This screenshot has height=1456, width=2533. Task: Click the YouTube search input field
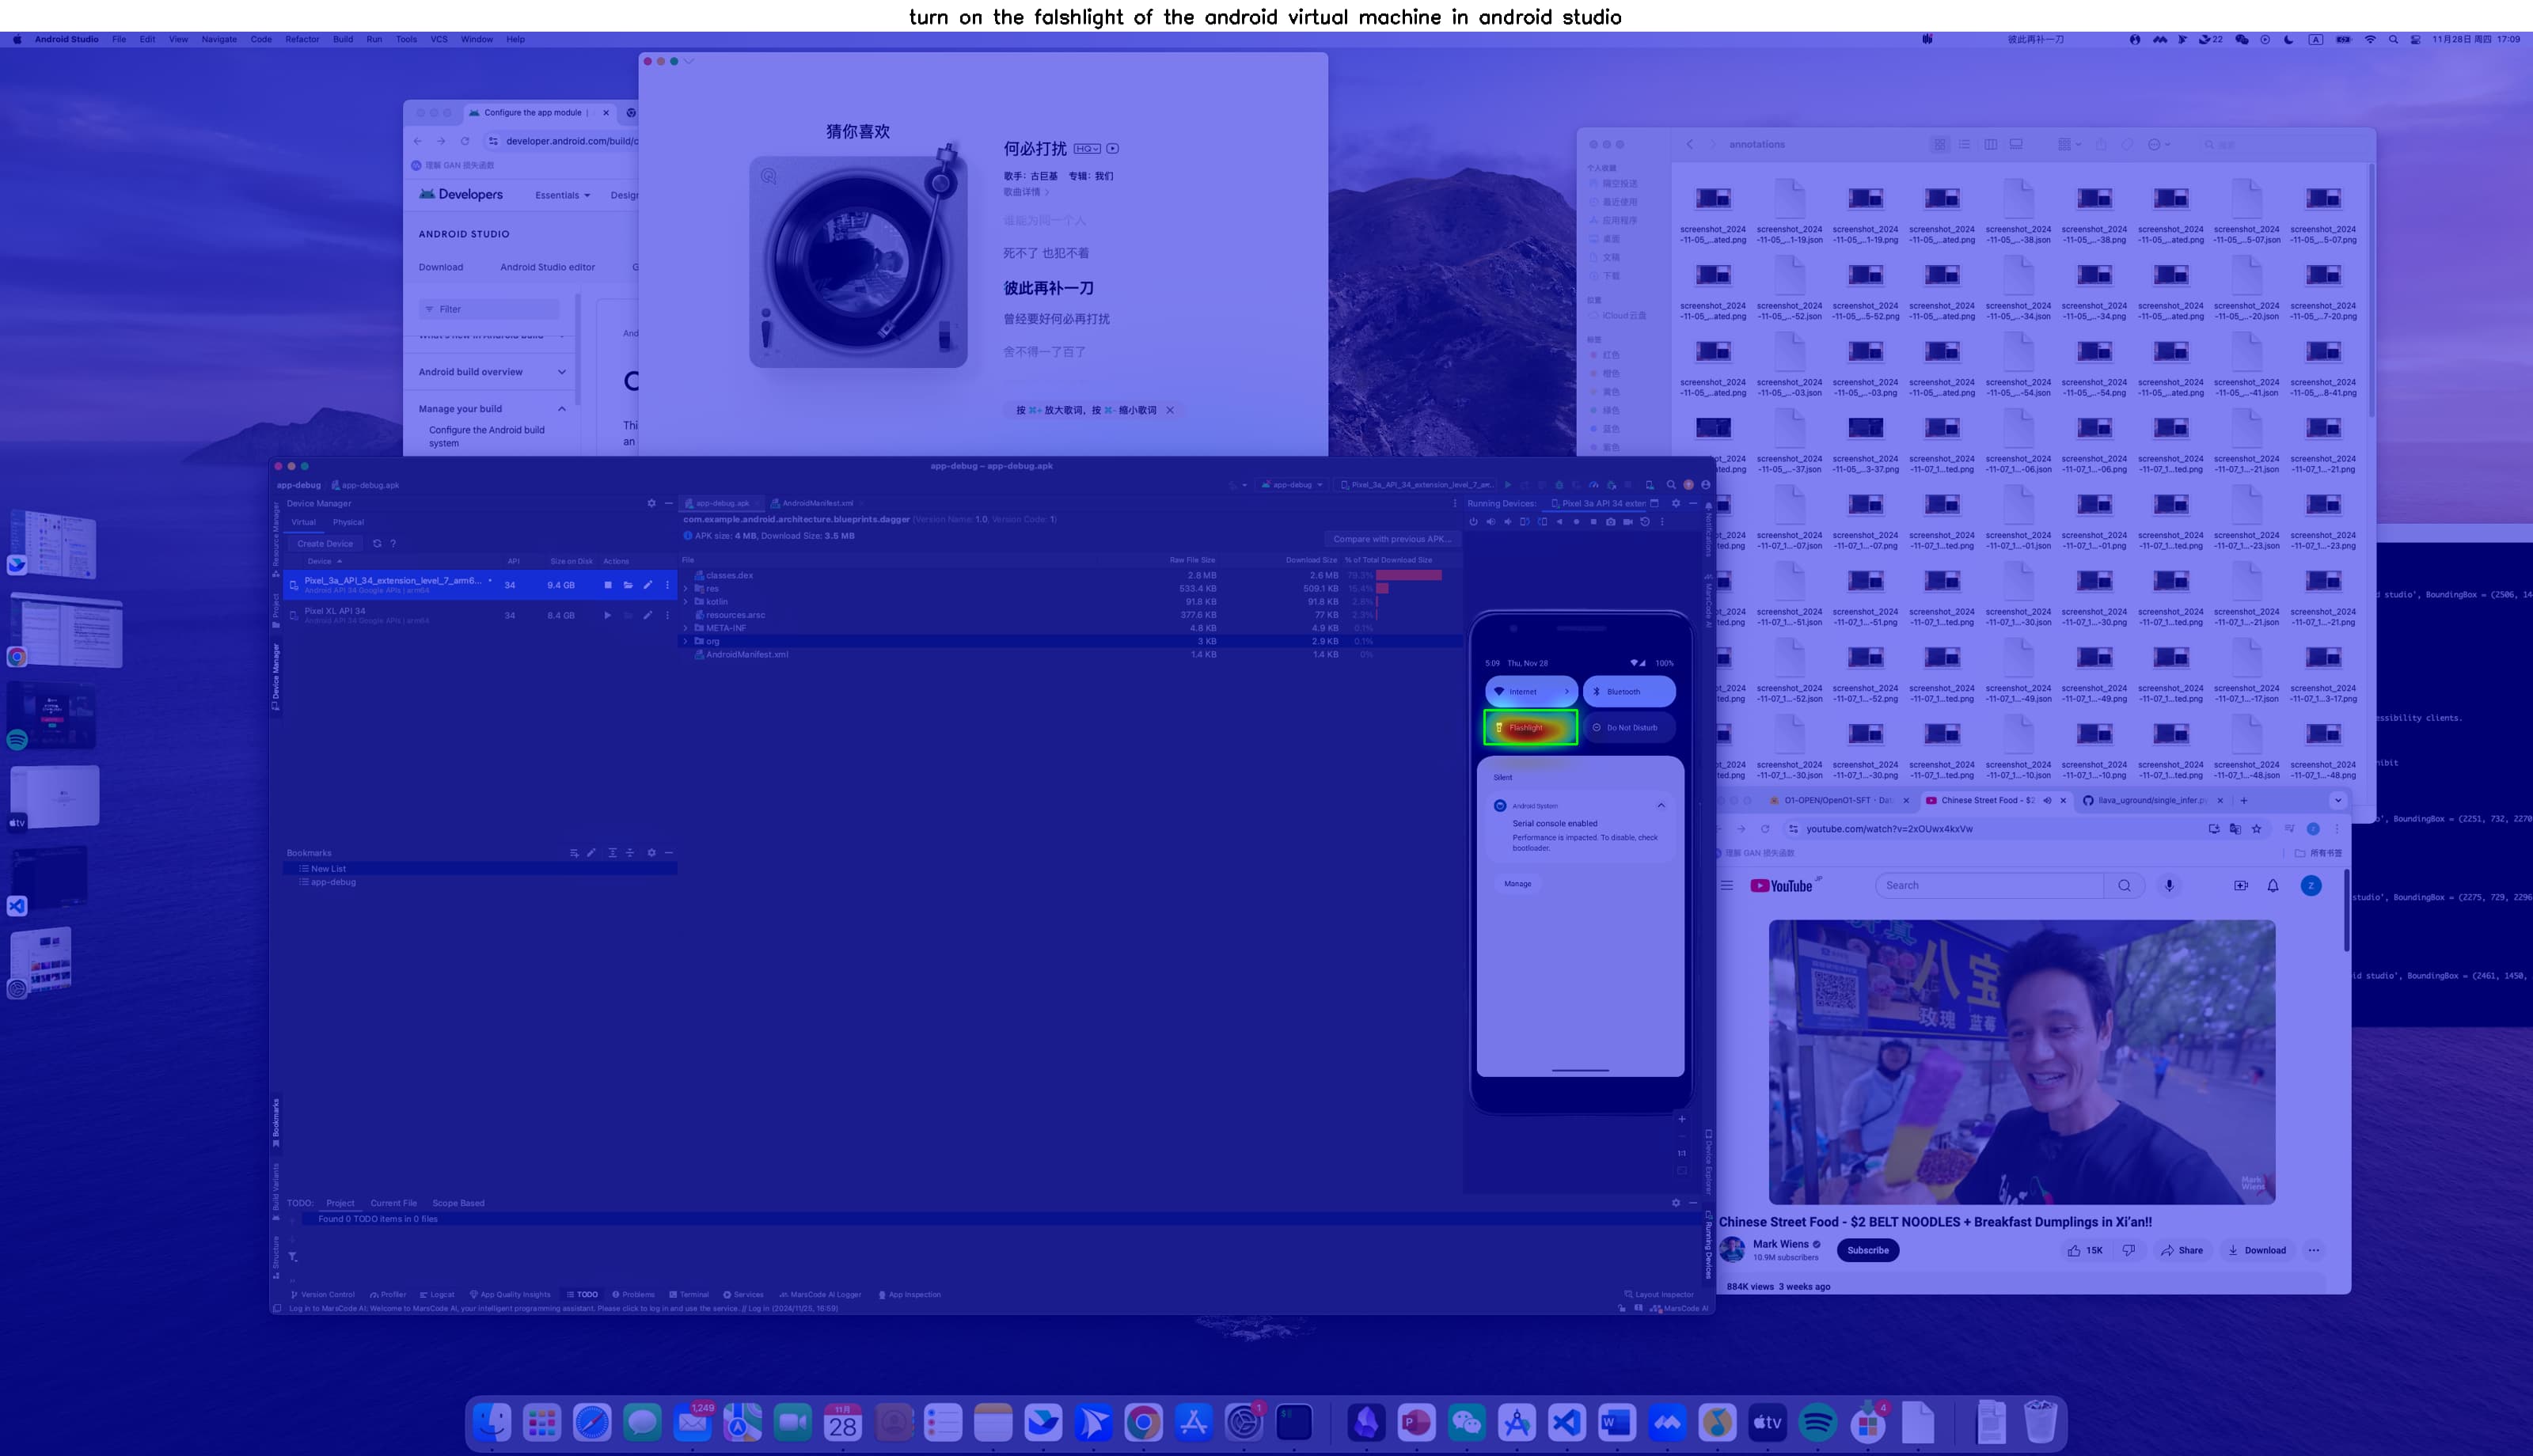click(x=1988, y=885)
